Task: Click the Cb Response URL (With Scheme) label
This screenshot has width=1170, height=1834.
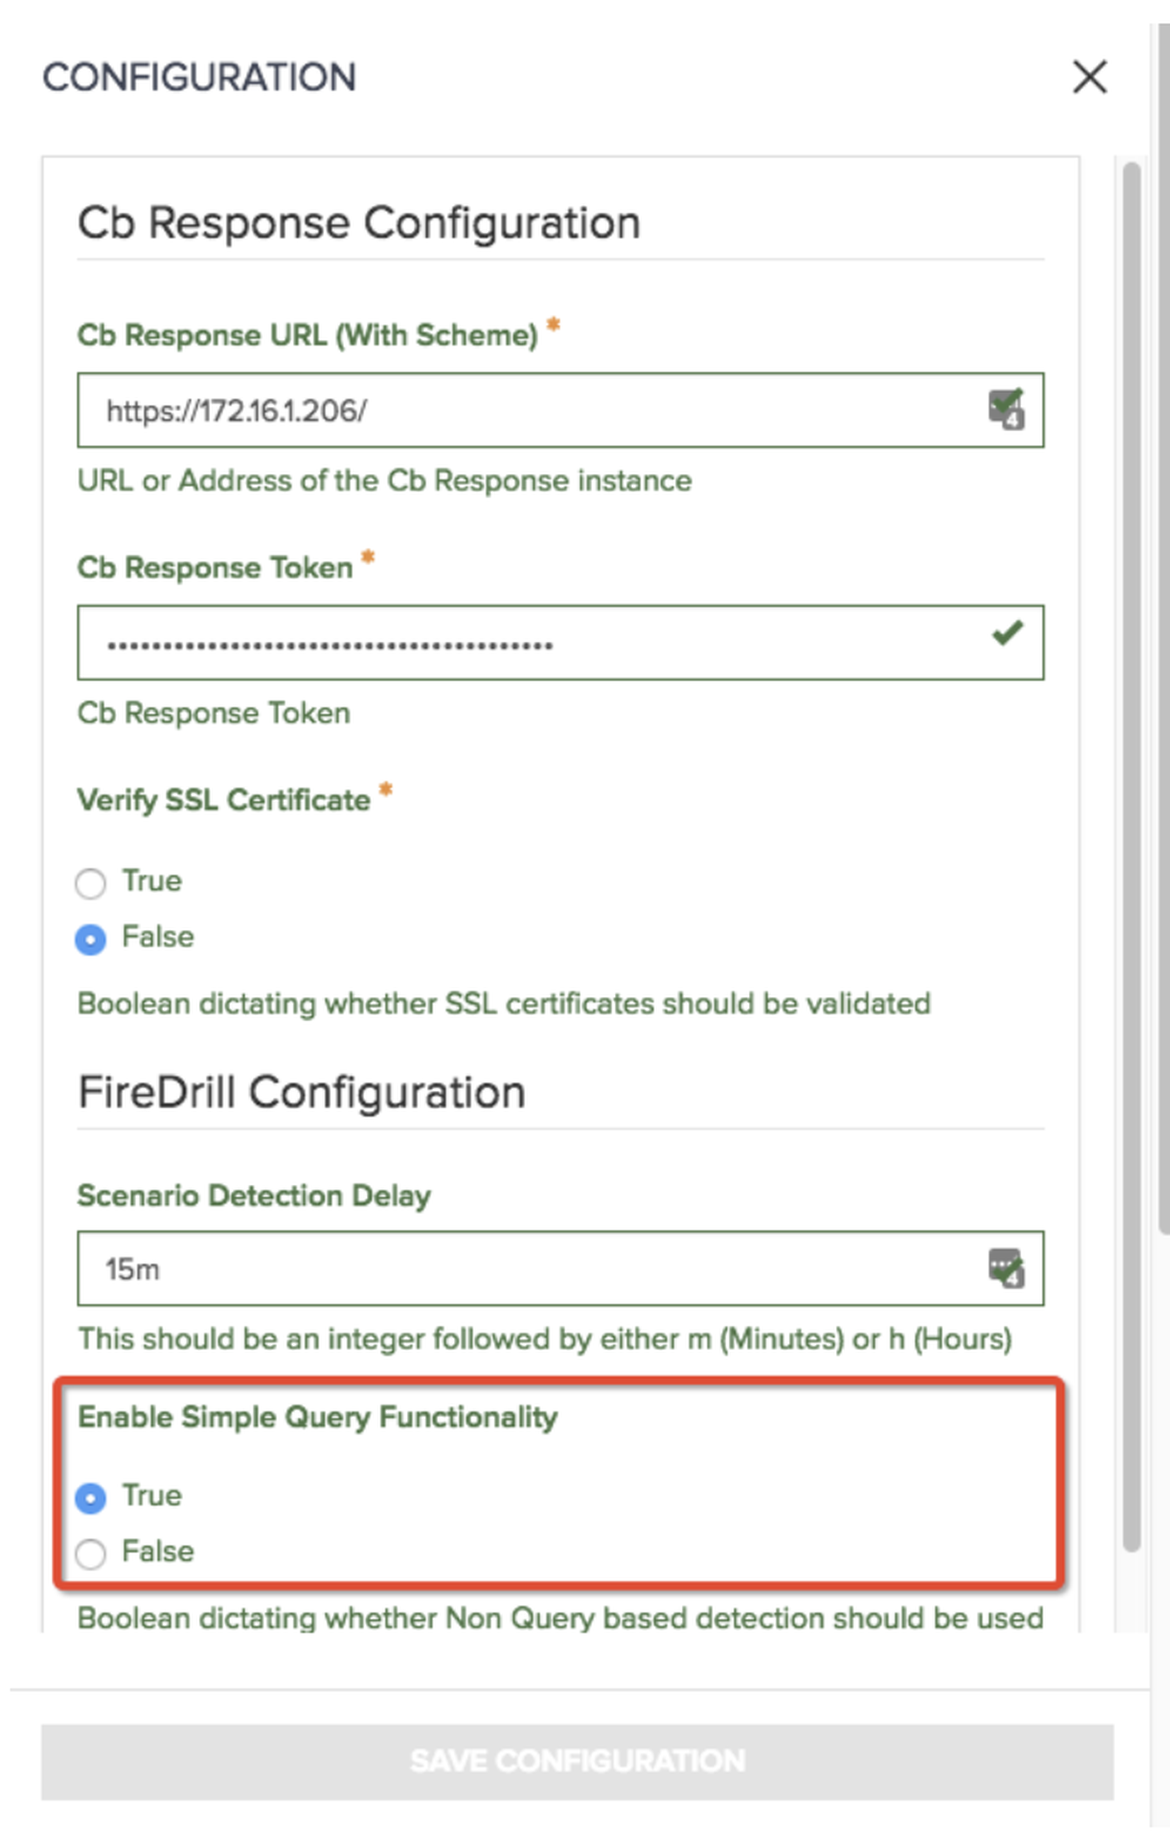Action: [307, 335]
